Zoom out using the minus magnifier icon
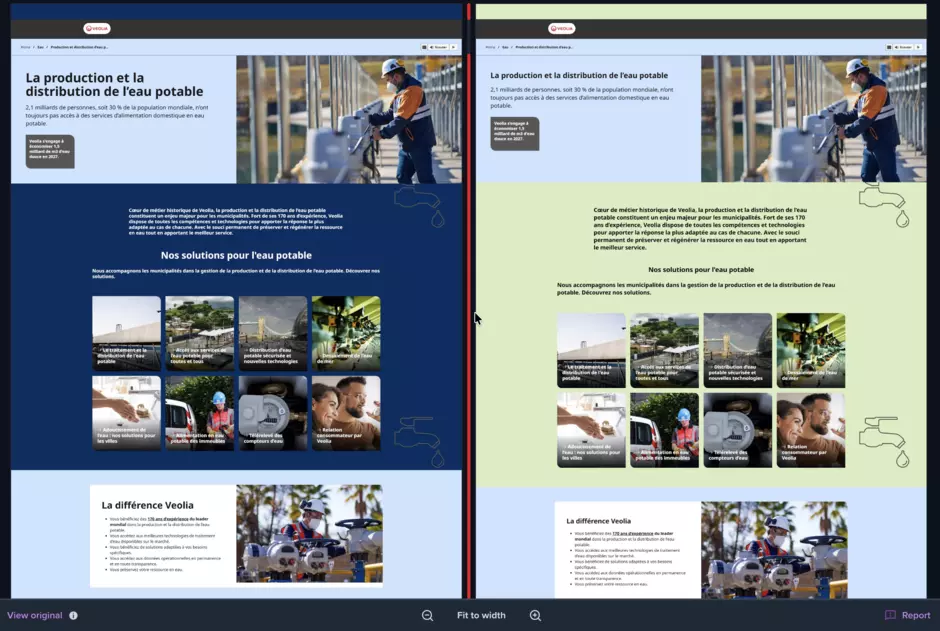 click(x=427, y=615)
